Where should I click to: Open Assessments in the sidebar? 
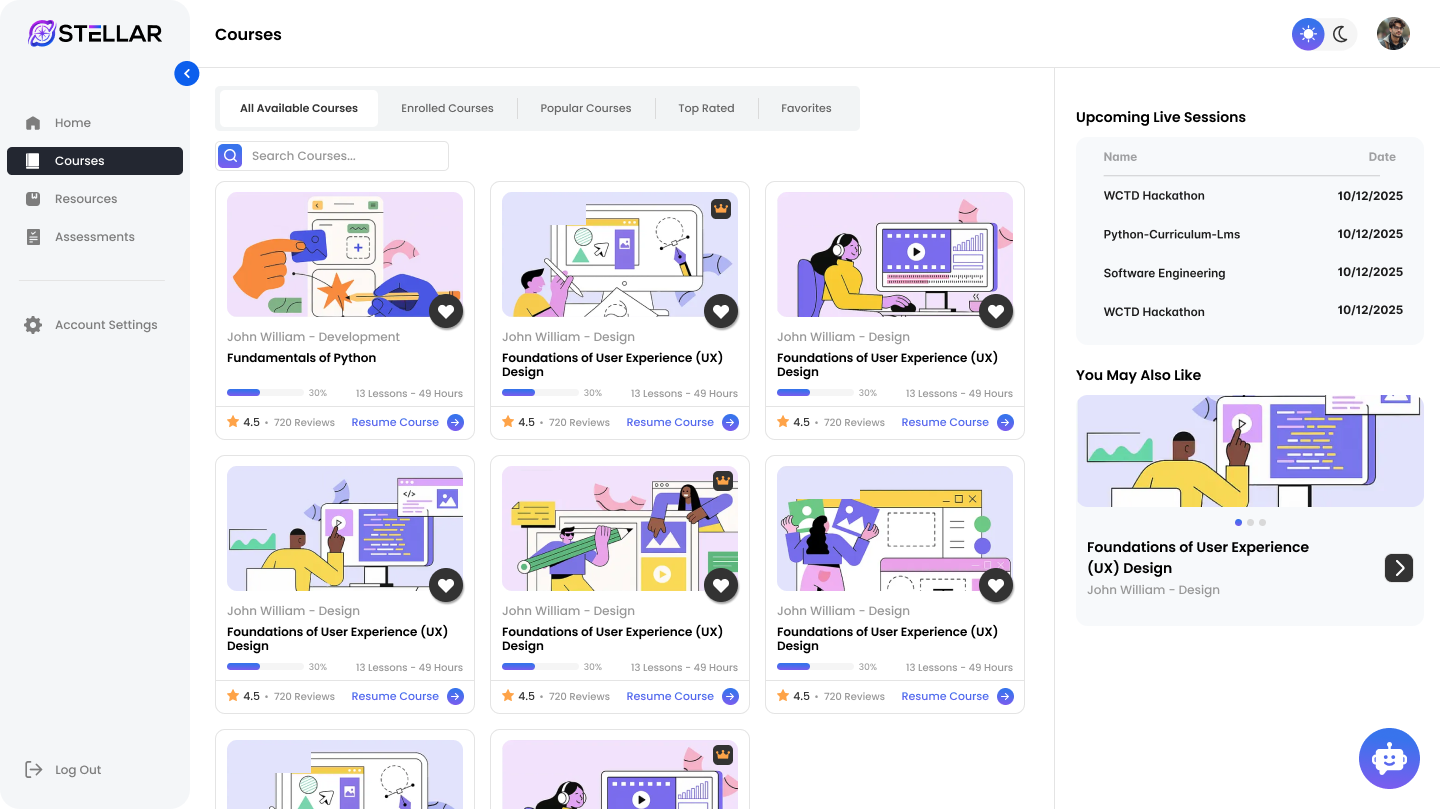[94, 237]
